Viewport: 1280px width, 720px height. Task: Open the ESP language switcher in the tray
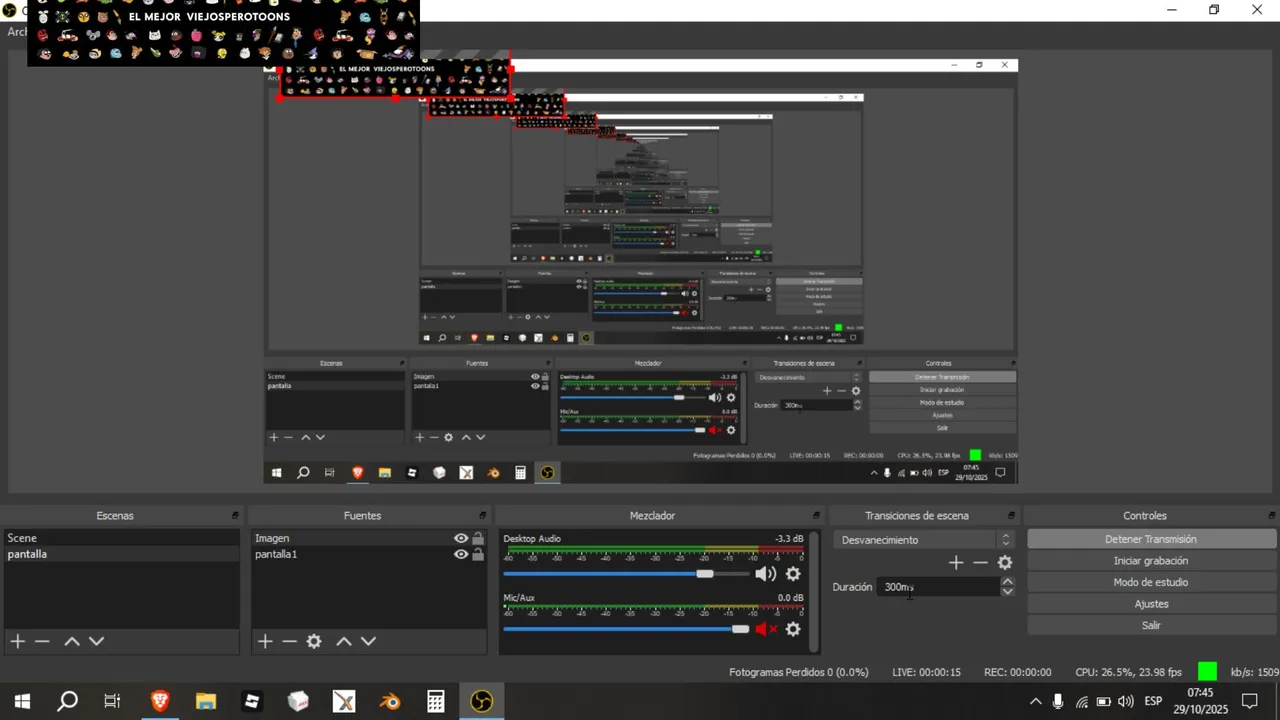(x=1153, y=701)
